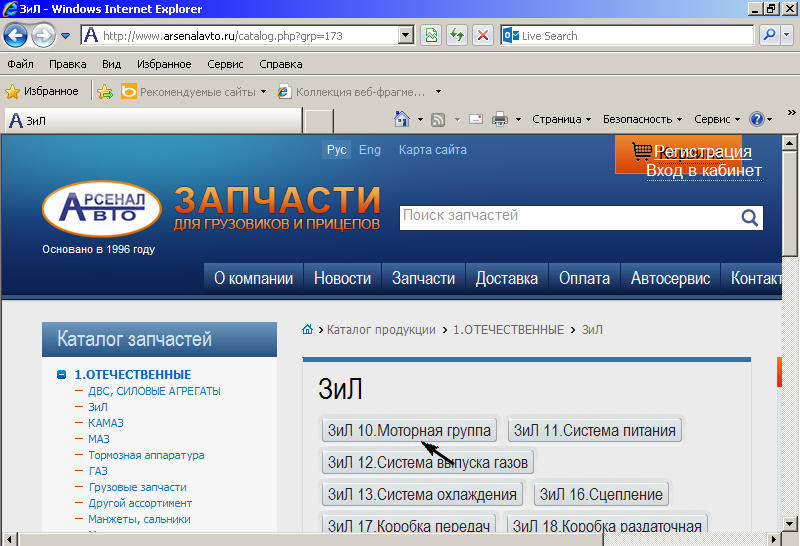800x546 pixels.
Task: Click the Help question mark icon
Action: click(757, 119)
